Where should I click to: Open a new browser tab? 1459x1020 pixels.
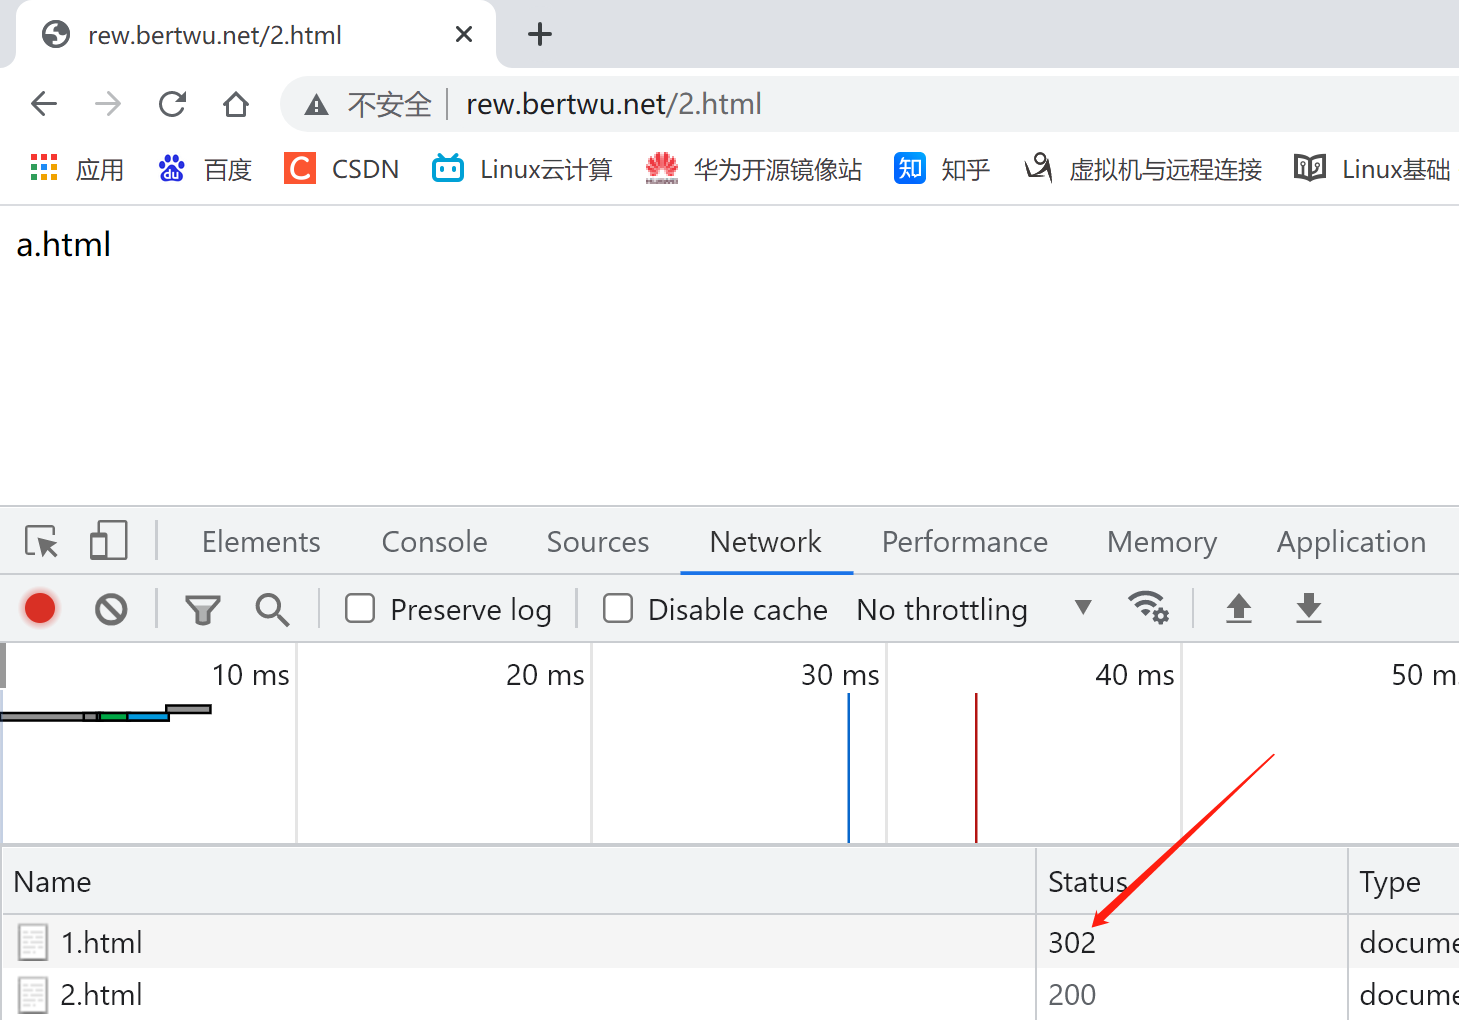(540, 34)
